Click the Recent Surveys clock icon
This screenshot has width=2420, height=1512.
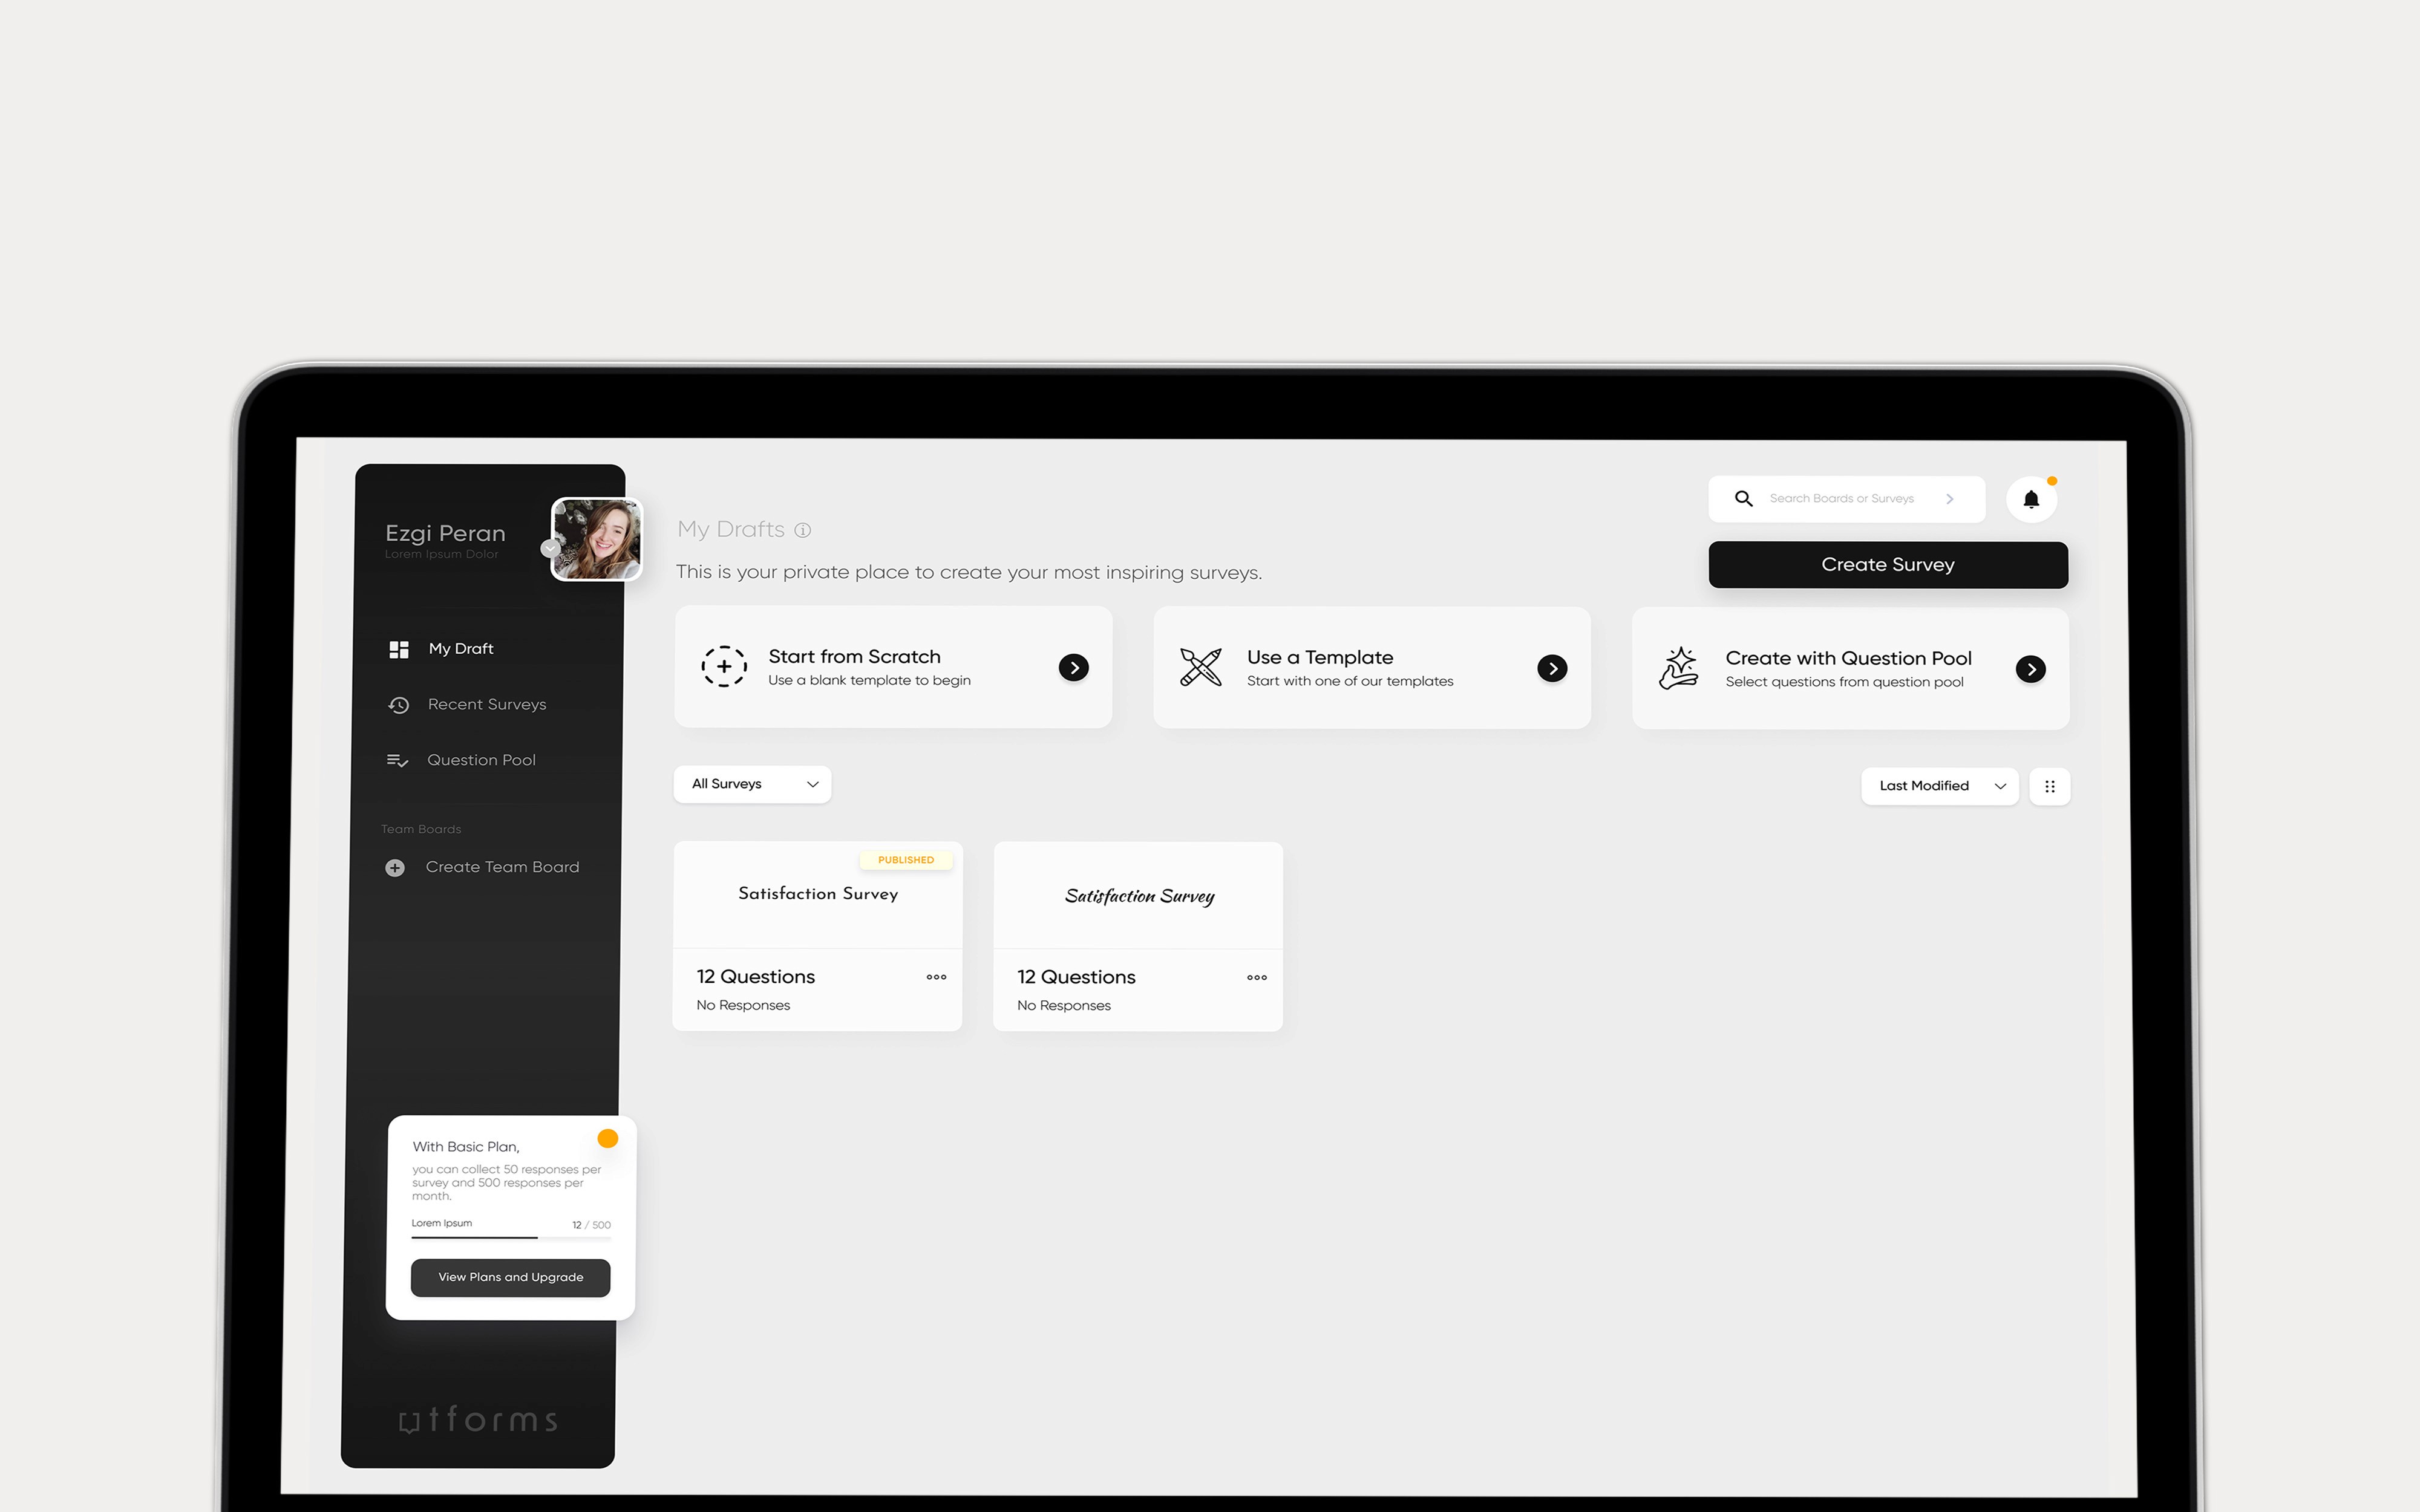coord(399,704)
